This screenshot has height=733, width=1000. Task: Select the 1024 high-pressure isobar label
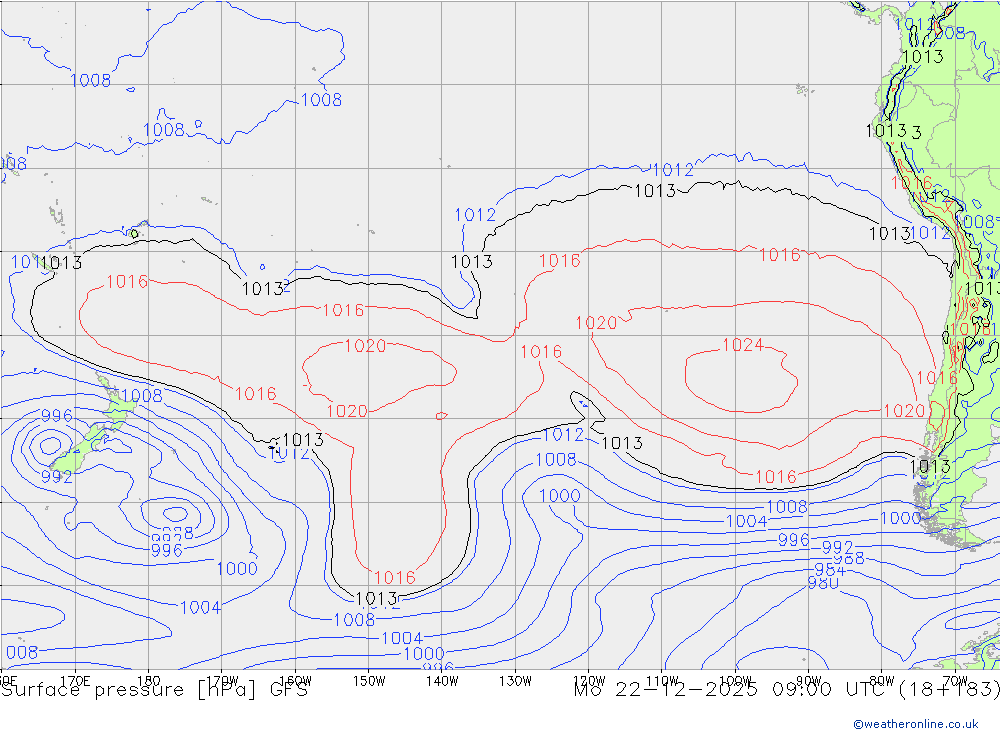pos(742,345)
